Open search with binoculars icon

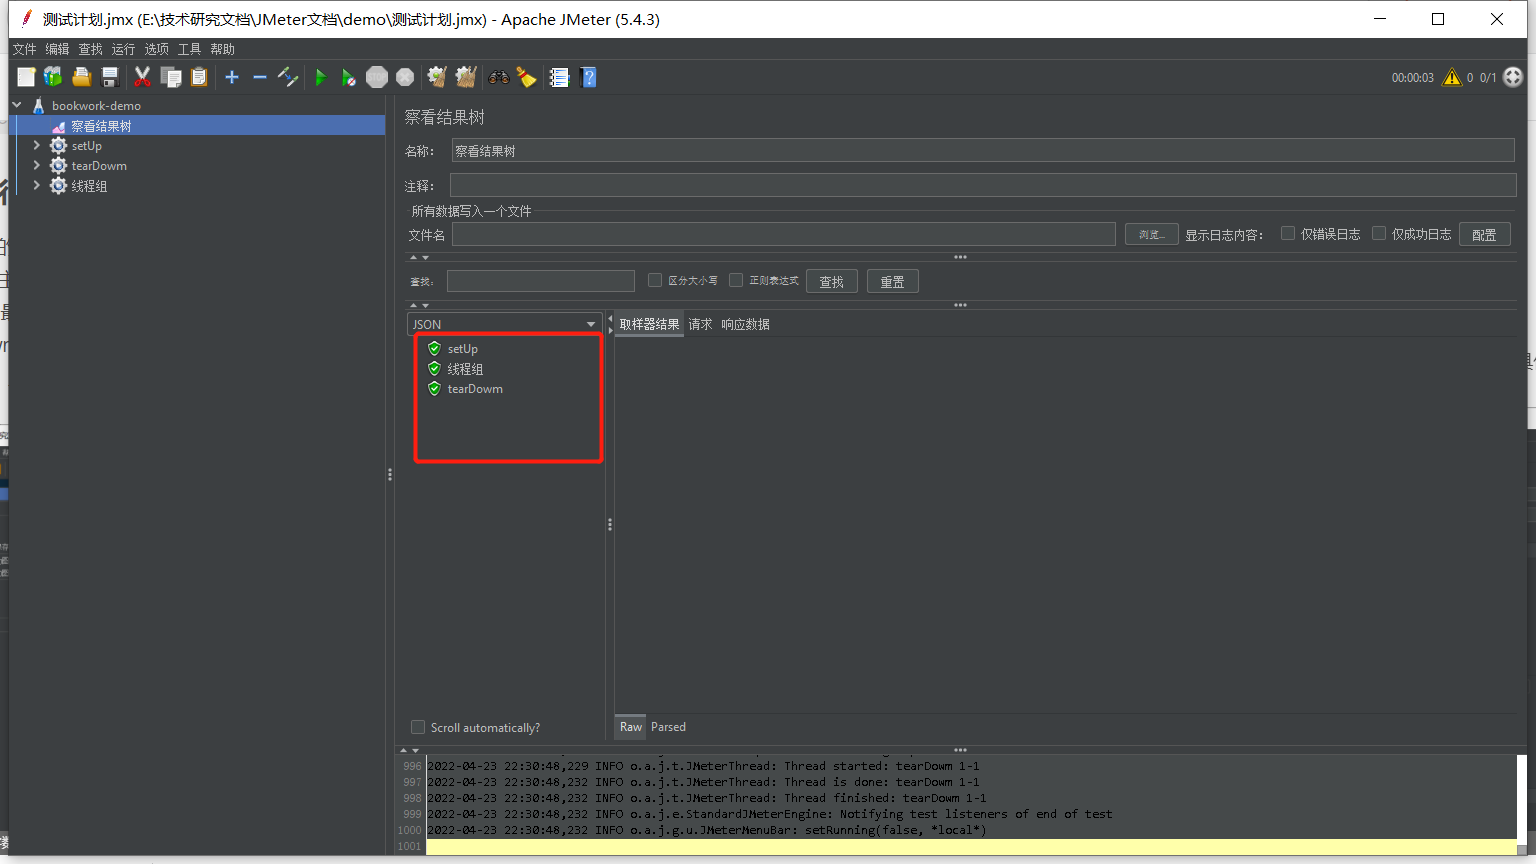[x=498, y=77]
